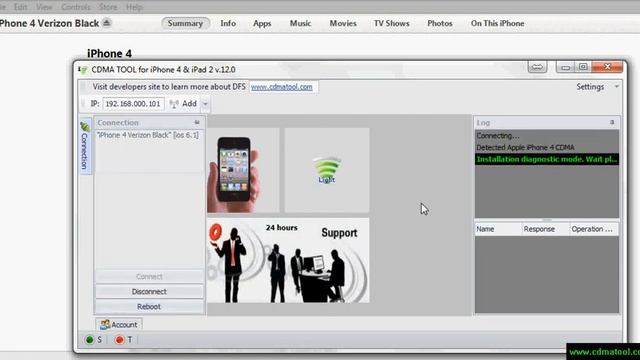Minimize the CDMA Tool window

(565, 67)
